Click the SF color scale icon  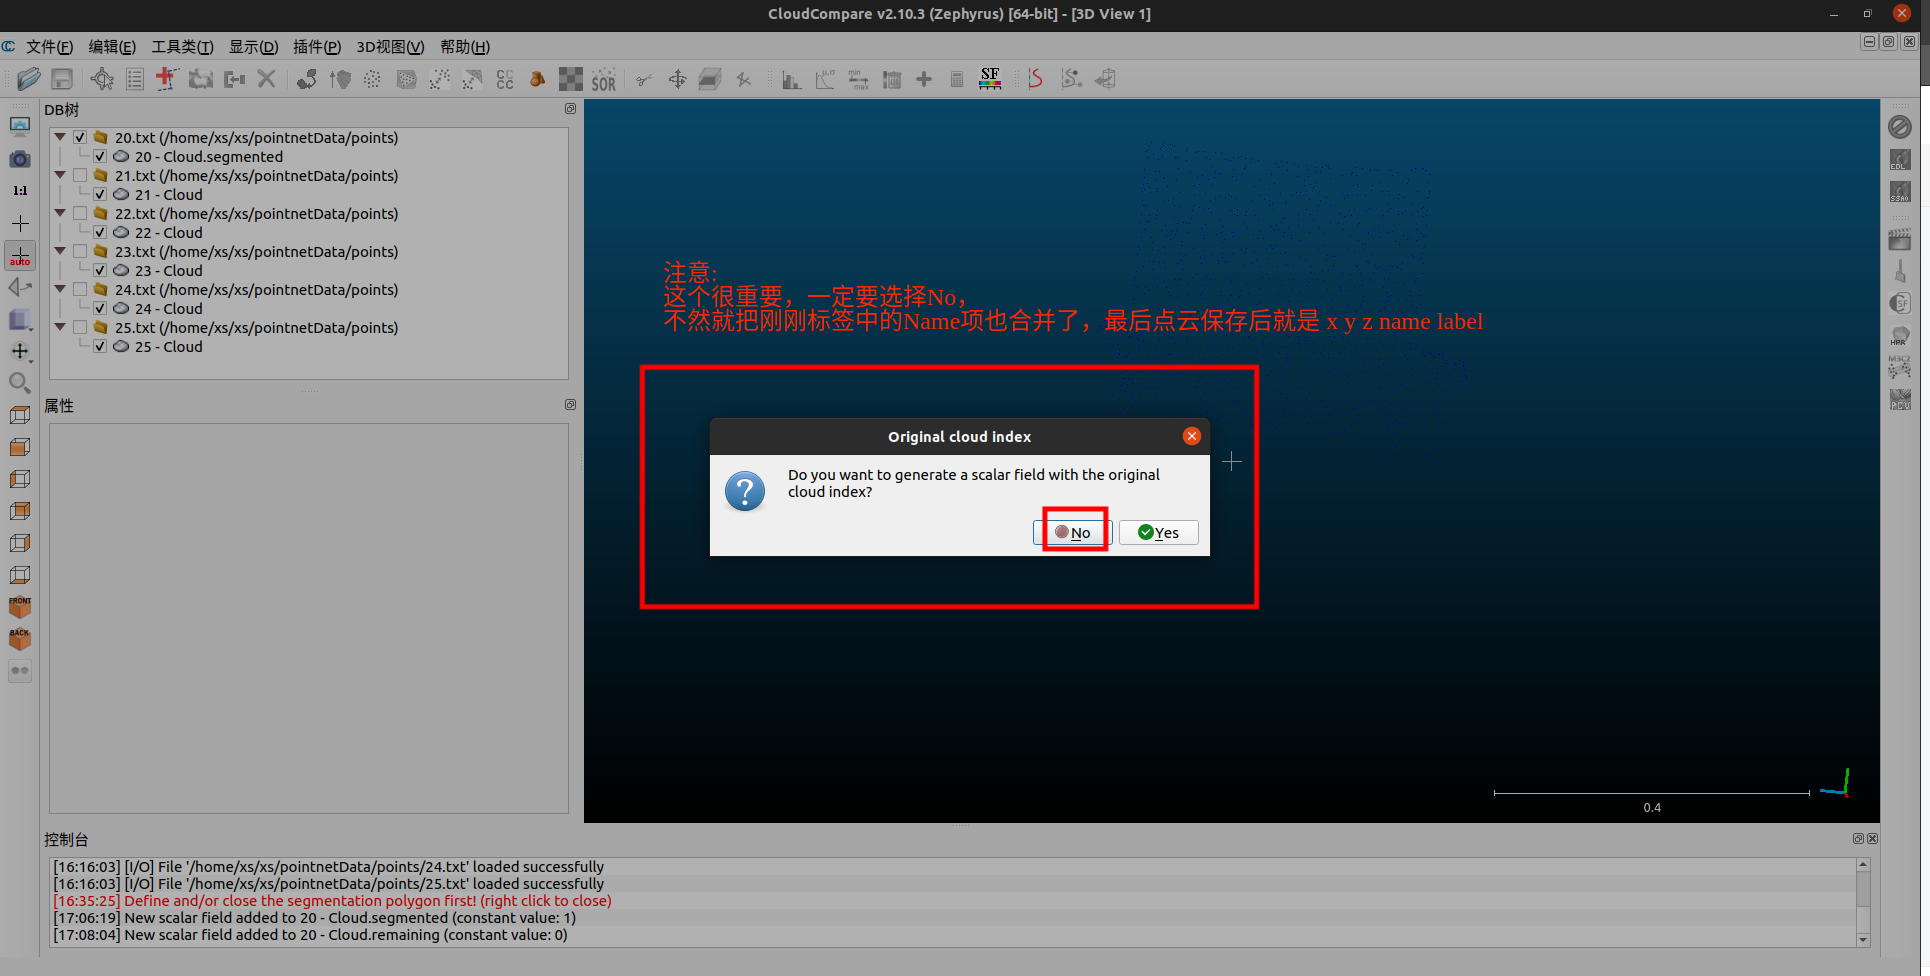[990, 79]
